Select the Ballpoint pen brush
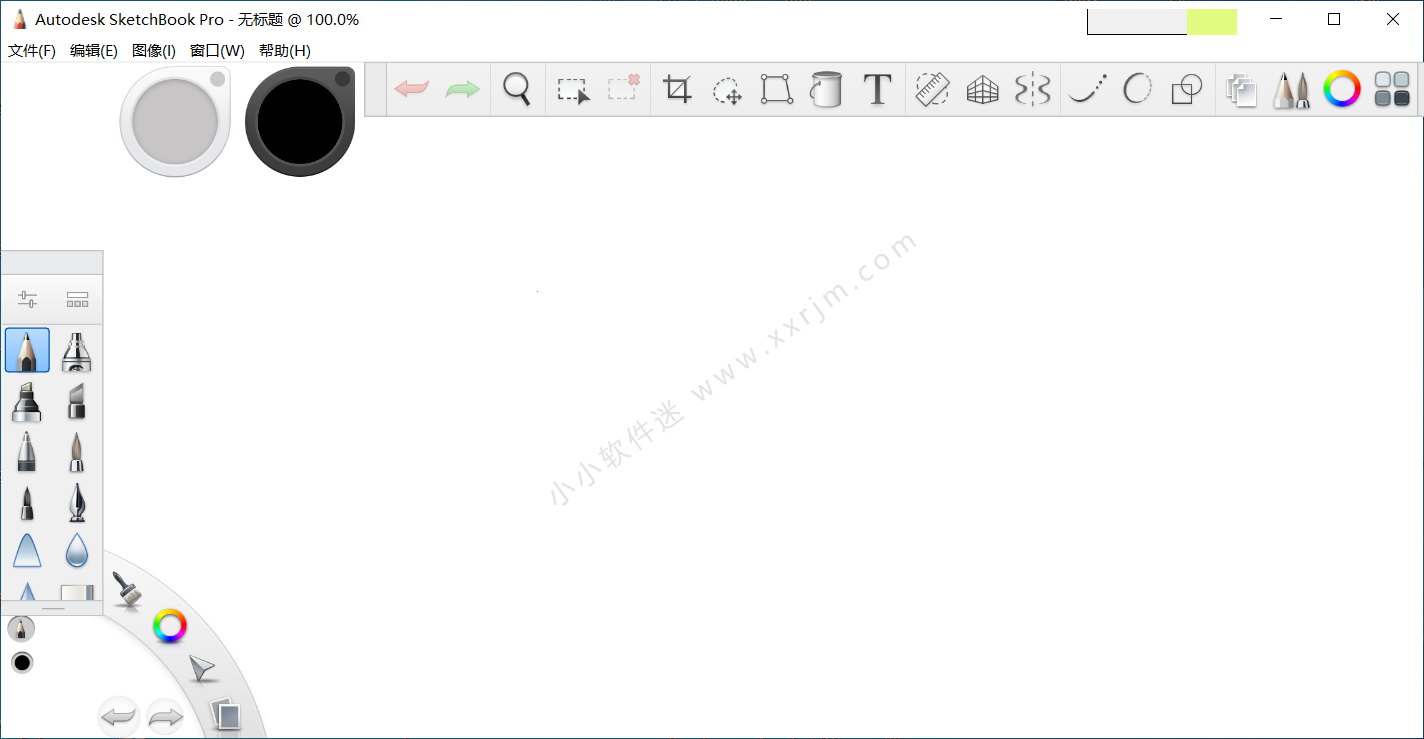The image size is (1424, 739). click(27, 452)
